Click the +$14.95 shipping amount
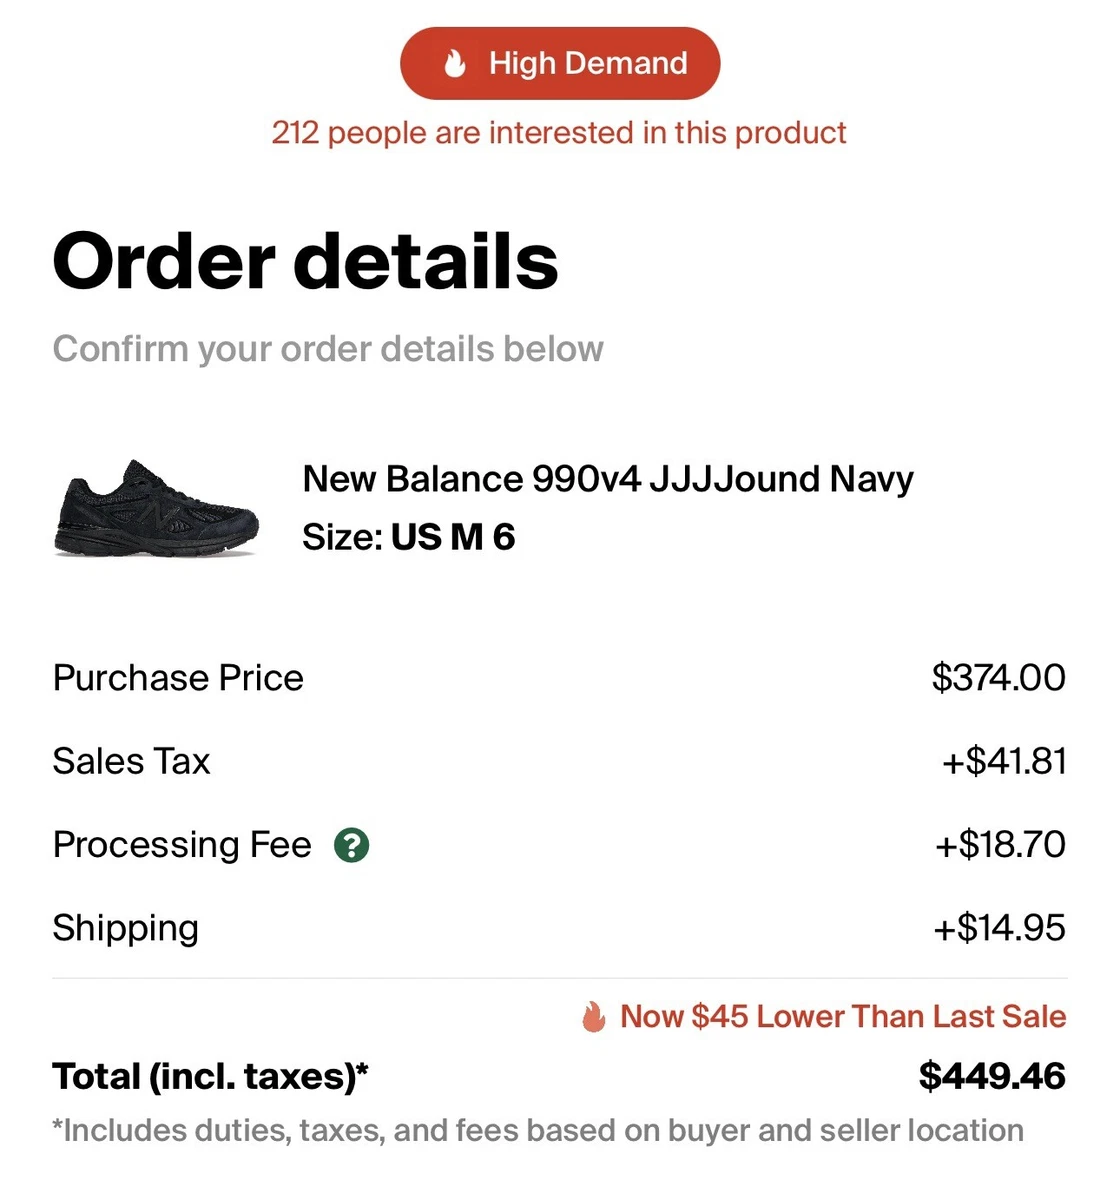 click(x=999, y=928)
